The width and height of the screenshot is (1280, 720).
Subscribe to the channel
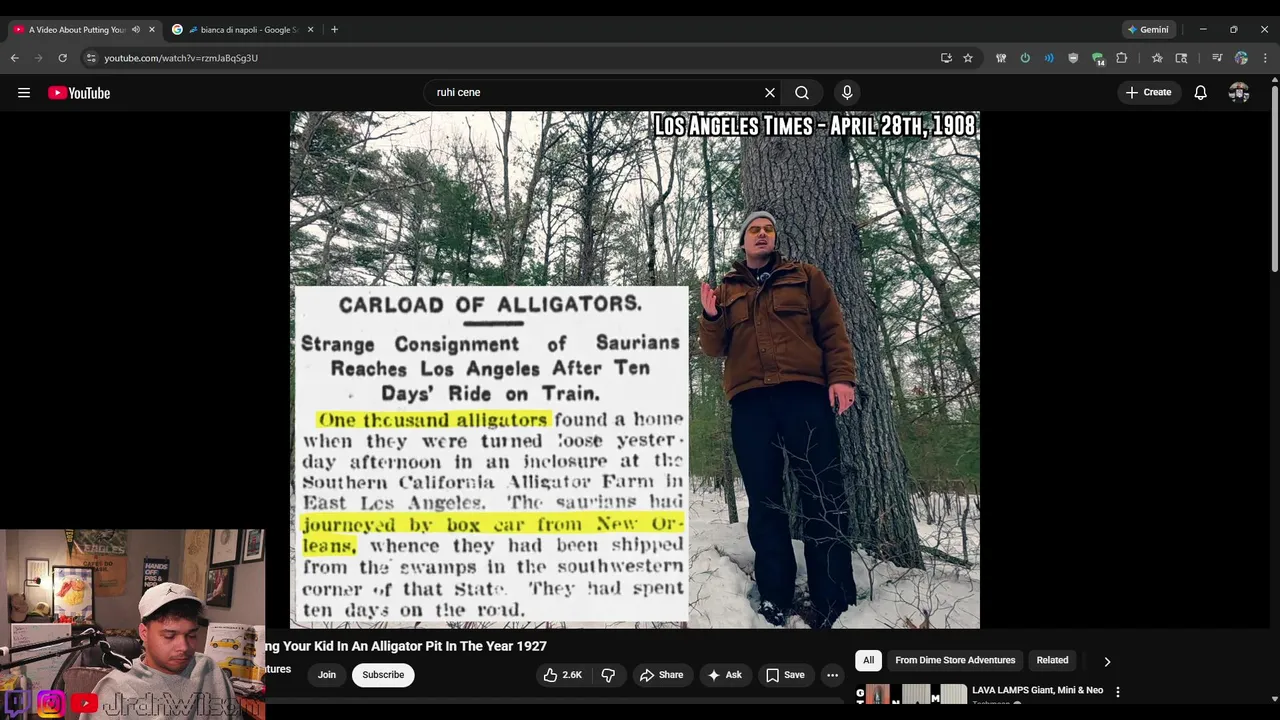[x=383, y=675]
